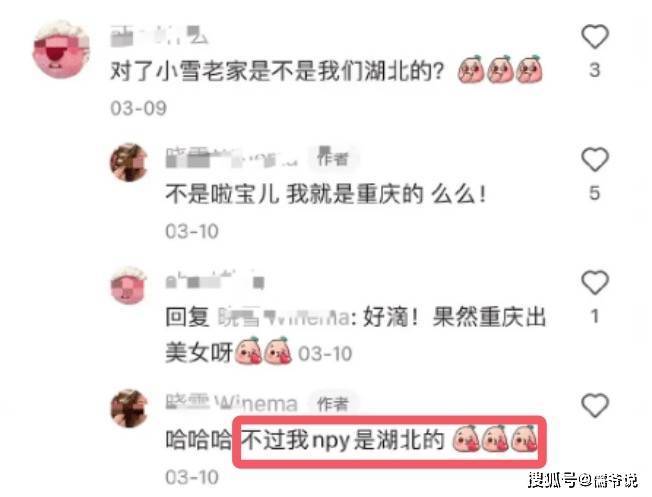Tap the 作者 badge on the last reply
The width and height of the screenshot is (652, 497).
(333, 403)
